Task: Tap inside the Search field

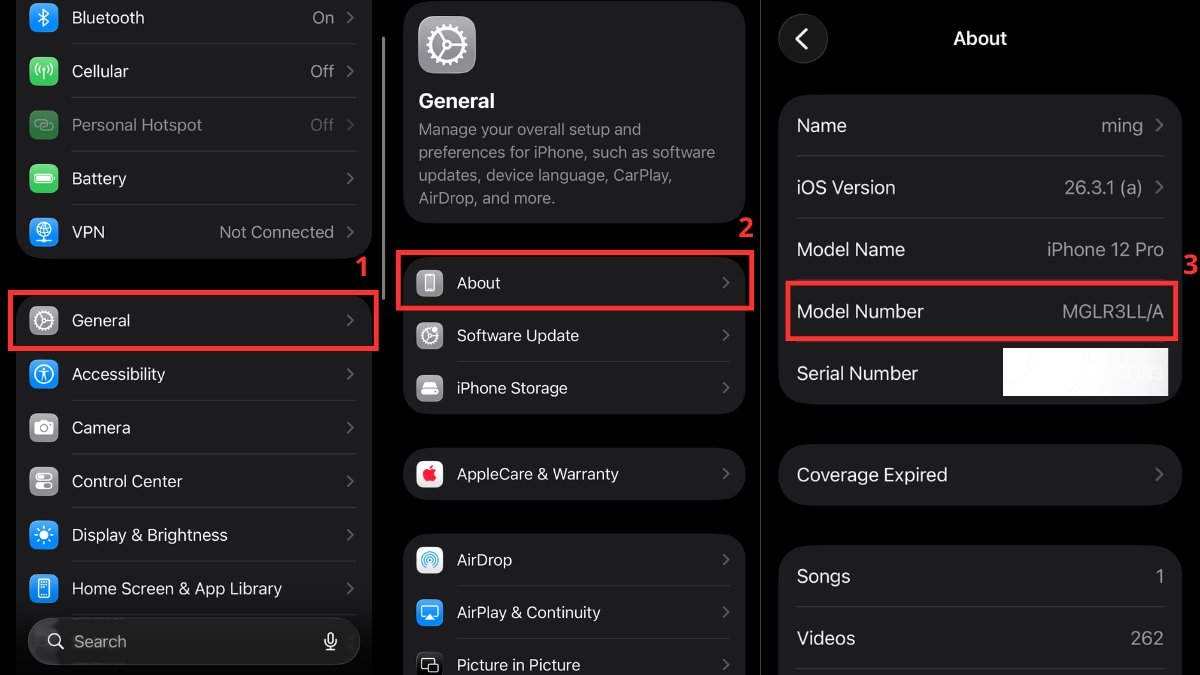Action: [193, 642]
